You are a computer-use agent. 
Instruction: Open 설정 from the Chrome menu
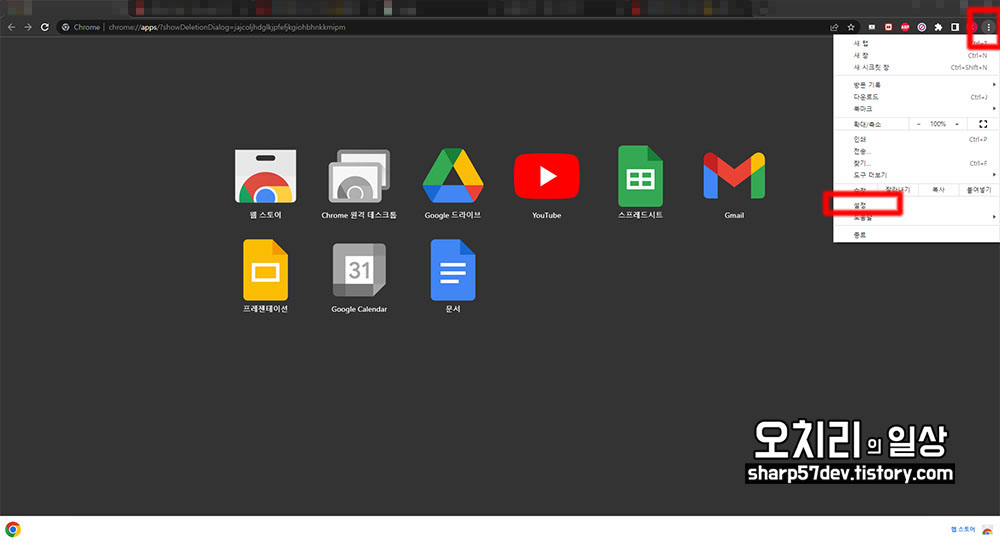click(916, 205)
